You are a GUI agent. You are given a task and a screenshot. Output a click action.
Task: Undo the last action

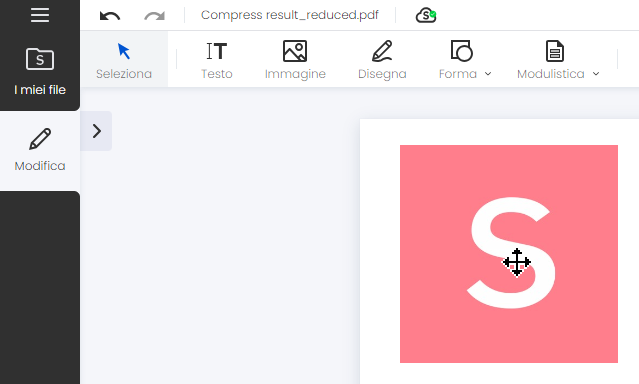click(x=110, y=16)
